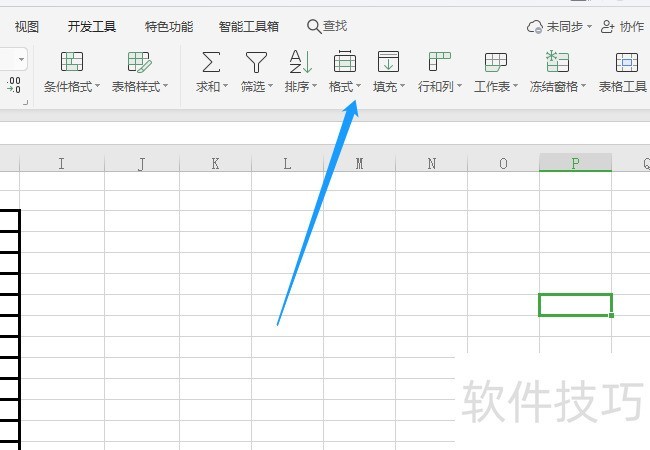Click the cloud not-synced icon
650x450 pixels.
point(535,27)
